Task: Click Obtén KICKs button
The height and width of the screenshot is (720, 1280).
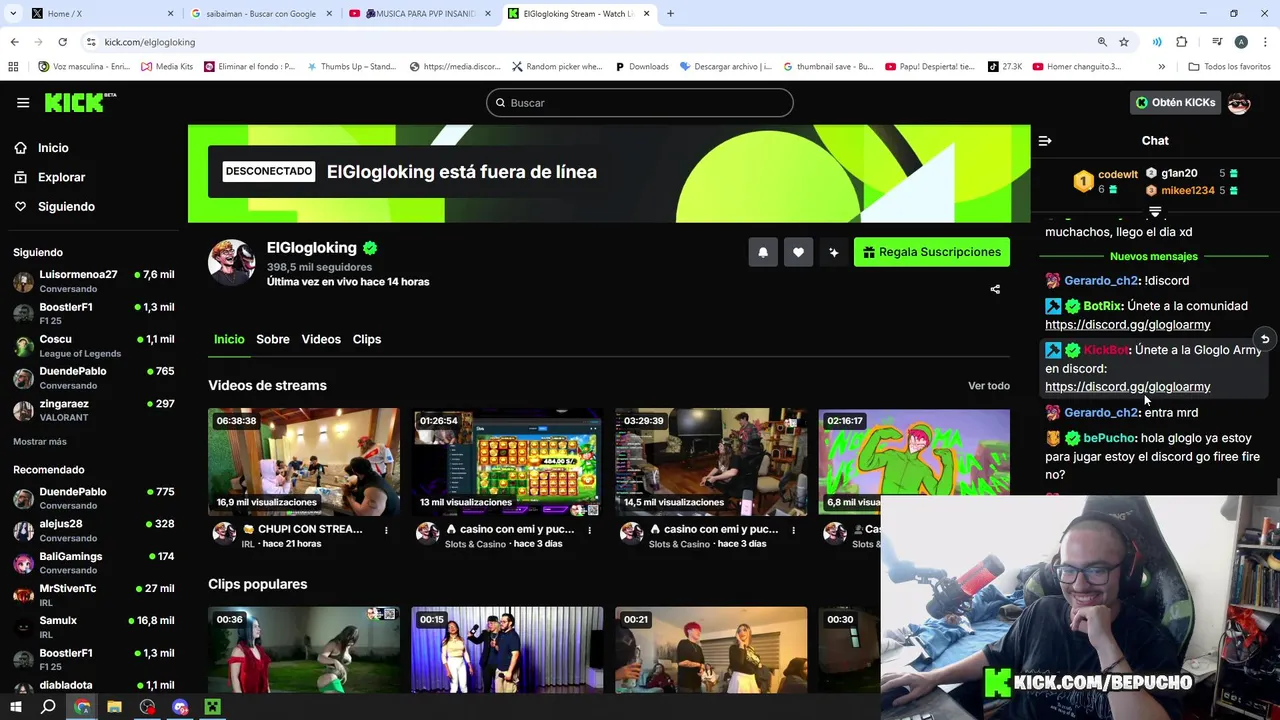Action: pos(1175,102)
